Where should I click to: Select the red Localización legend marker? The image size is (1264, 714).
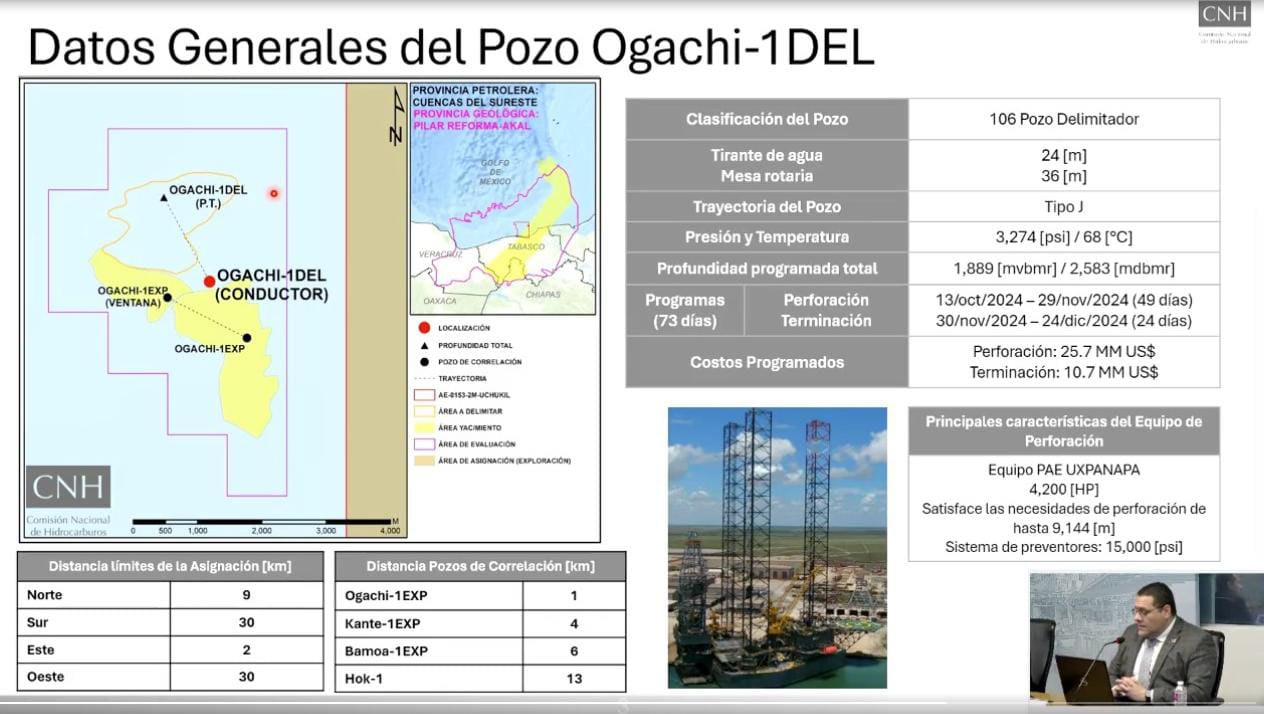424,327
